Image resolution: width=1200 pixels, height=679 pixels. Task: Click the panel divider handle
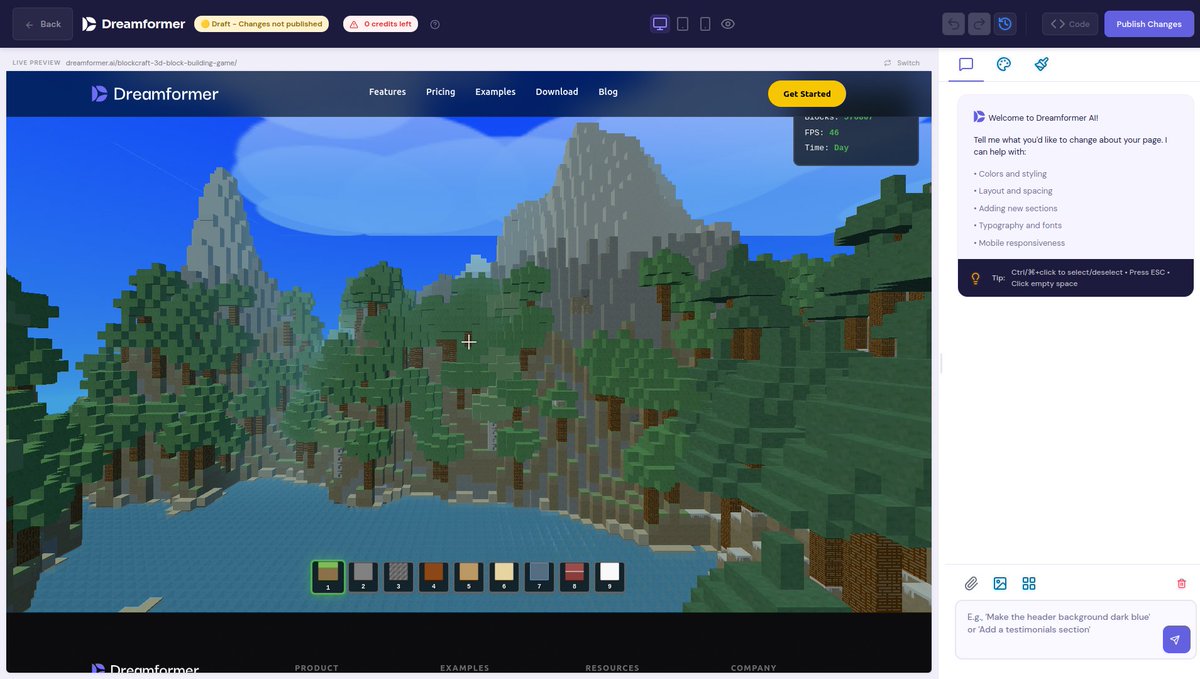coord(941,363)
